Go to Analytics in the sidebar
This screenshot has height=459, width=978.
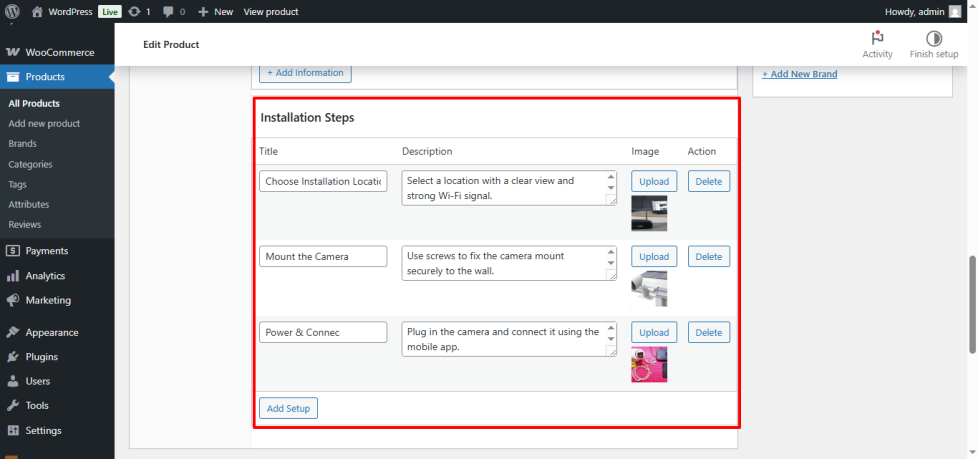click(45, 276)
